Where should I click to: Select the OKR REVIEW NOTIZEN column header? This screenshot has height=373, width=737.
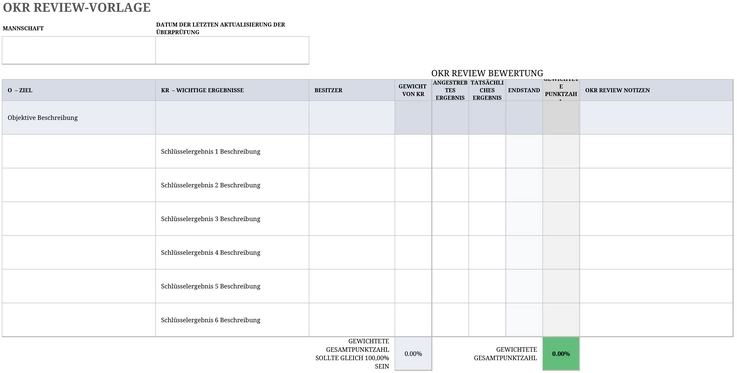[x=656, y=90]
